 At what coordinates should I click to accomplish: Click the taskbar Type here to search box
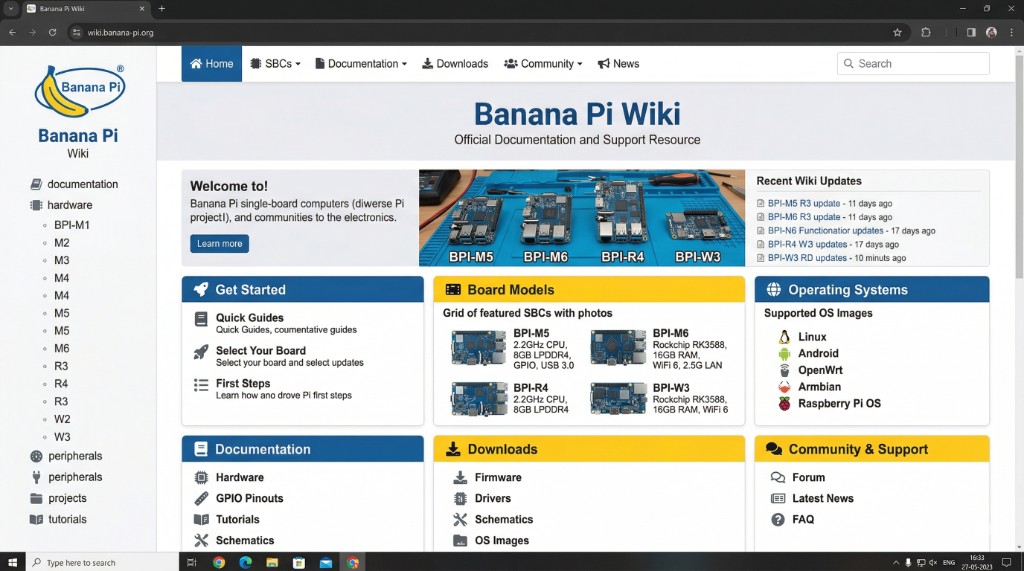[x=102, y=562]
